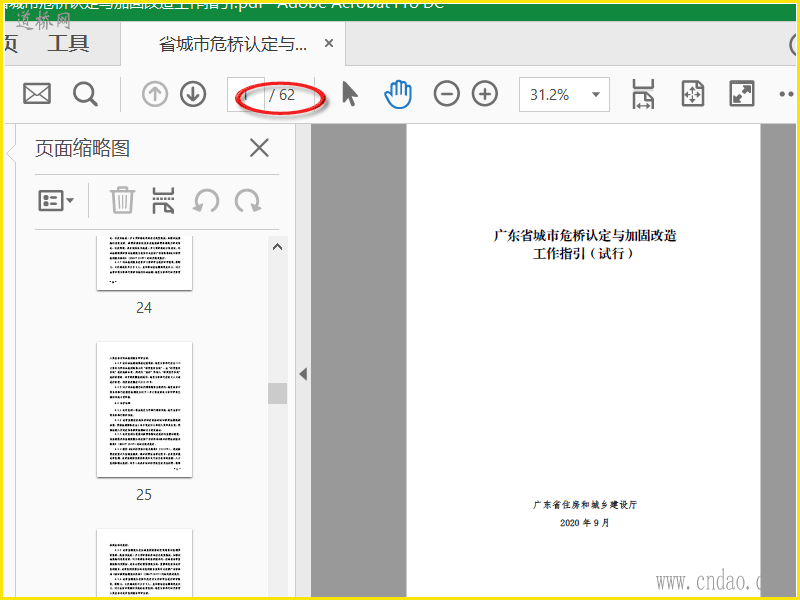800x600 pixels.
Task: Click the thumbnail scrollbar up arrow
Action: [278, 247]
